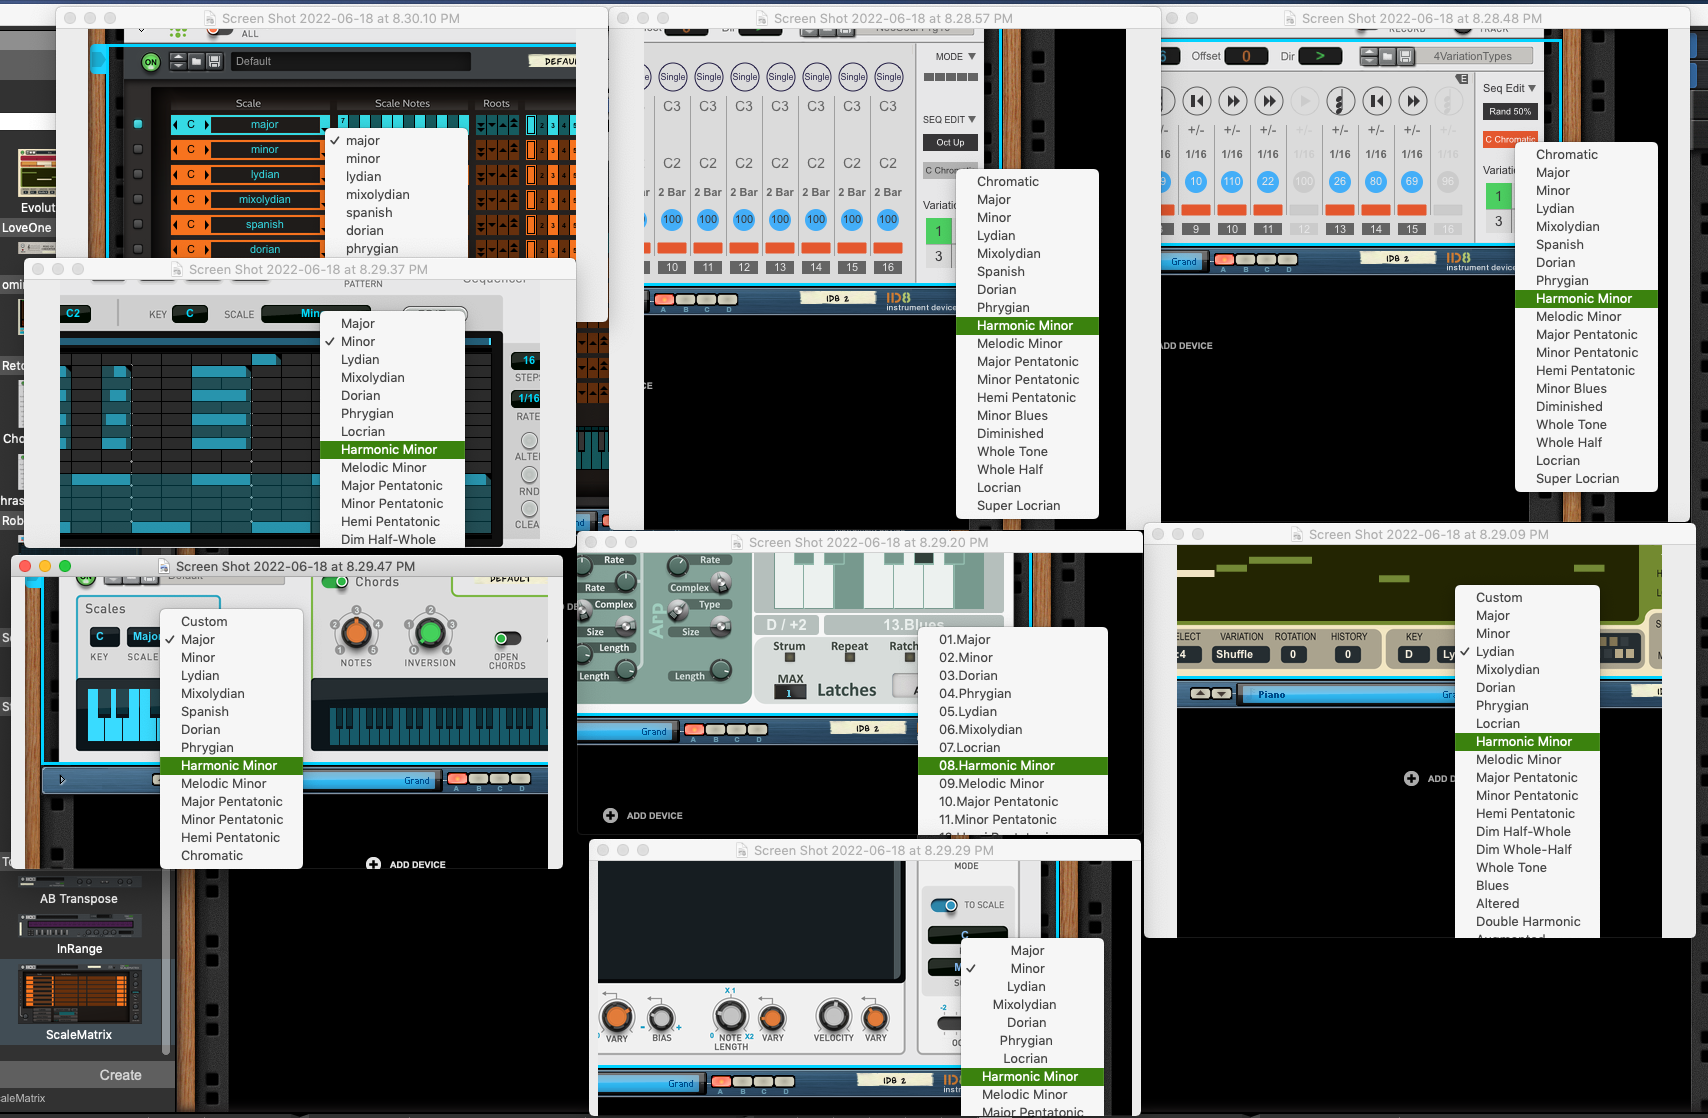Open mixolydian scale dropdown in ScaleMatrix

point(265,200)
